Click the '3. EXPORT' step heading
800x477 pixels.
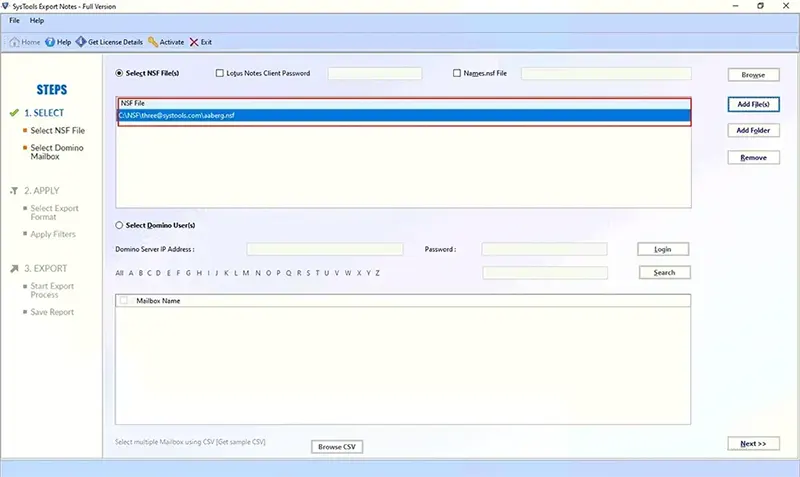(x=45, y=268)
